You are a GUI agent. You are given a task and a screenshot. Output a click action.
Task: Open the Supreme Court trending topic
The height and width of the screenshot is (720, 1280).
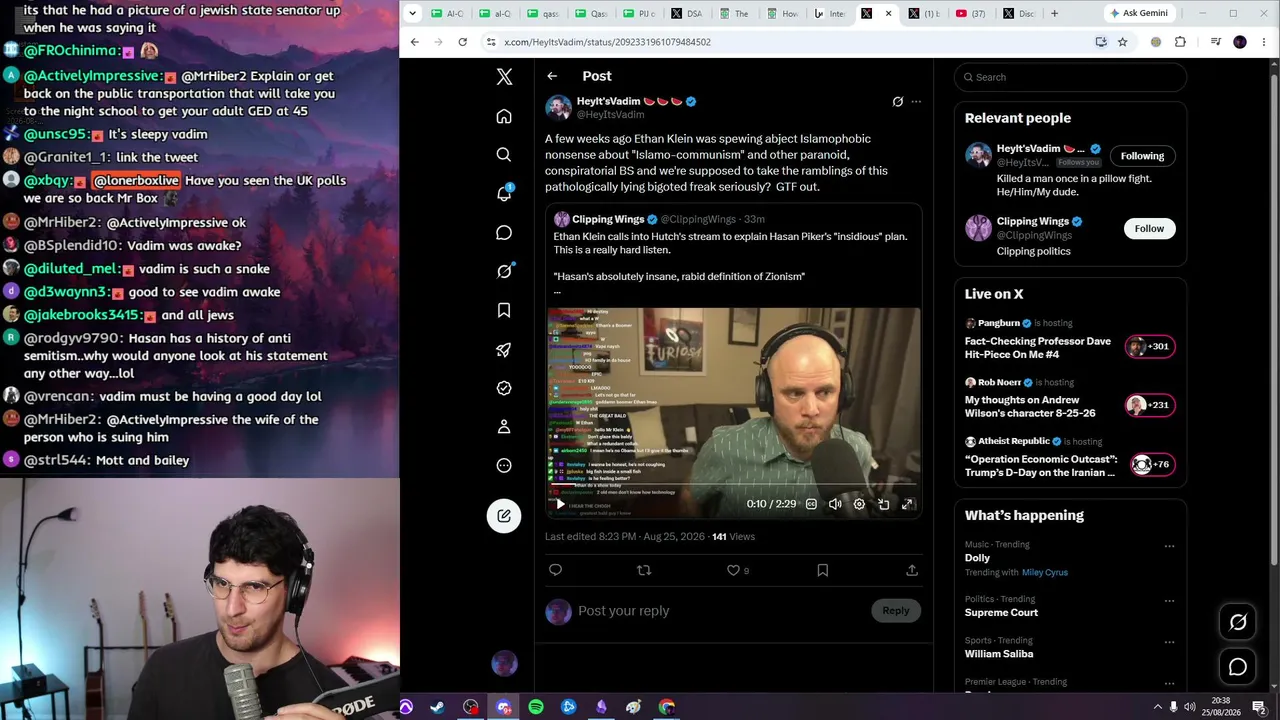1001,613
